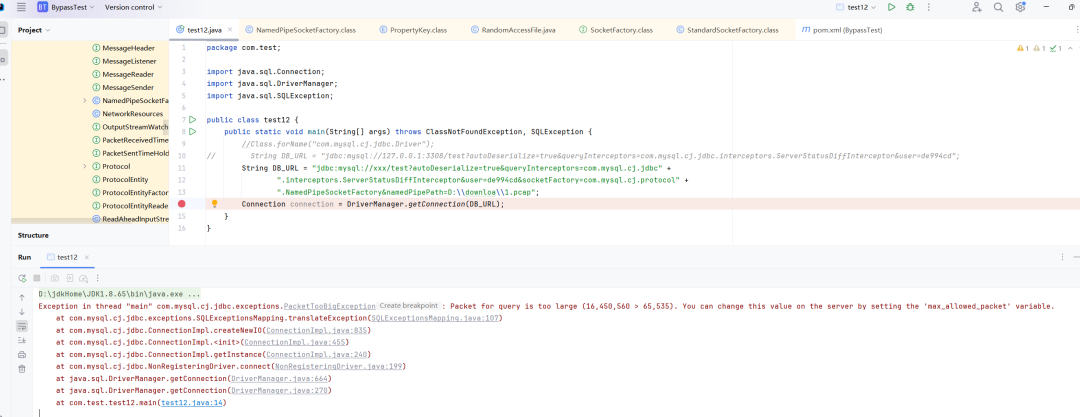This screenshot has height=417, width=1080.
Task: Expand Protocol tree node
Action: 85,166
